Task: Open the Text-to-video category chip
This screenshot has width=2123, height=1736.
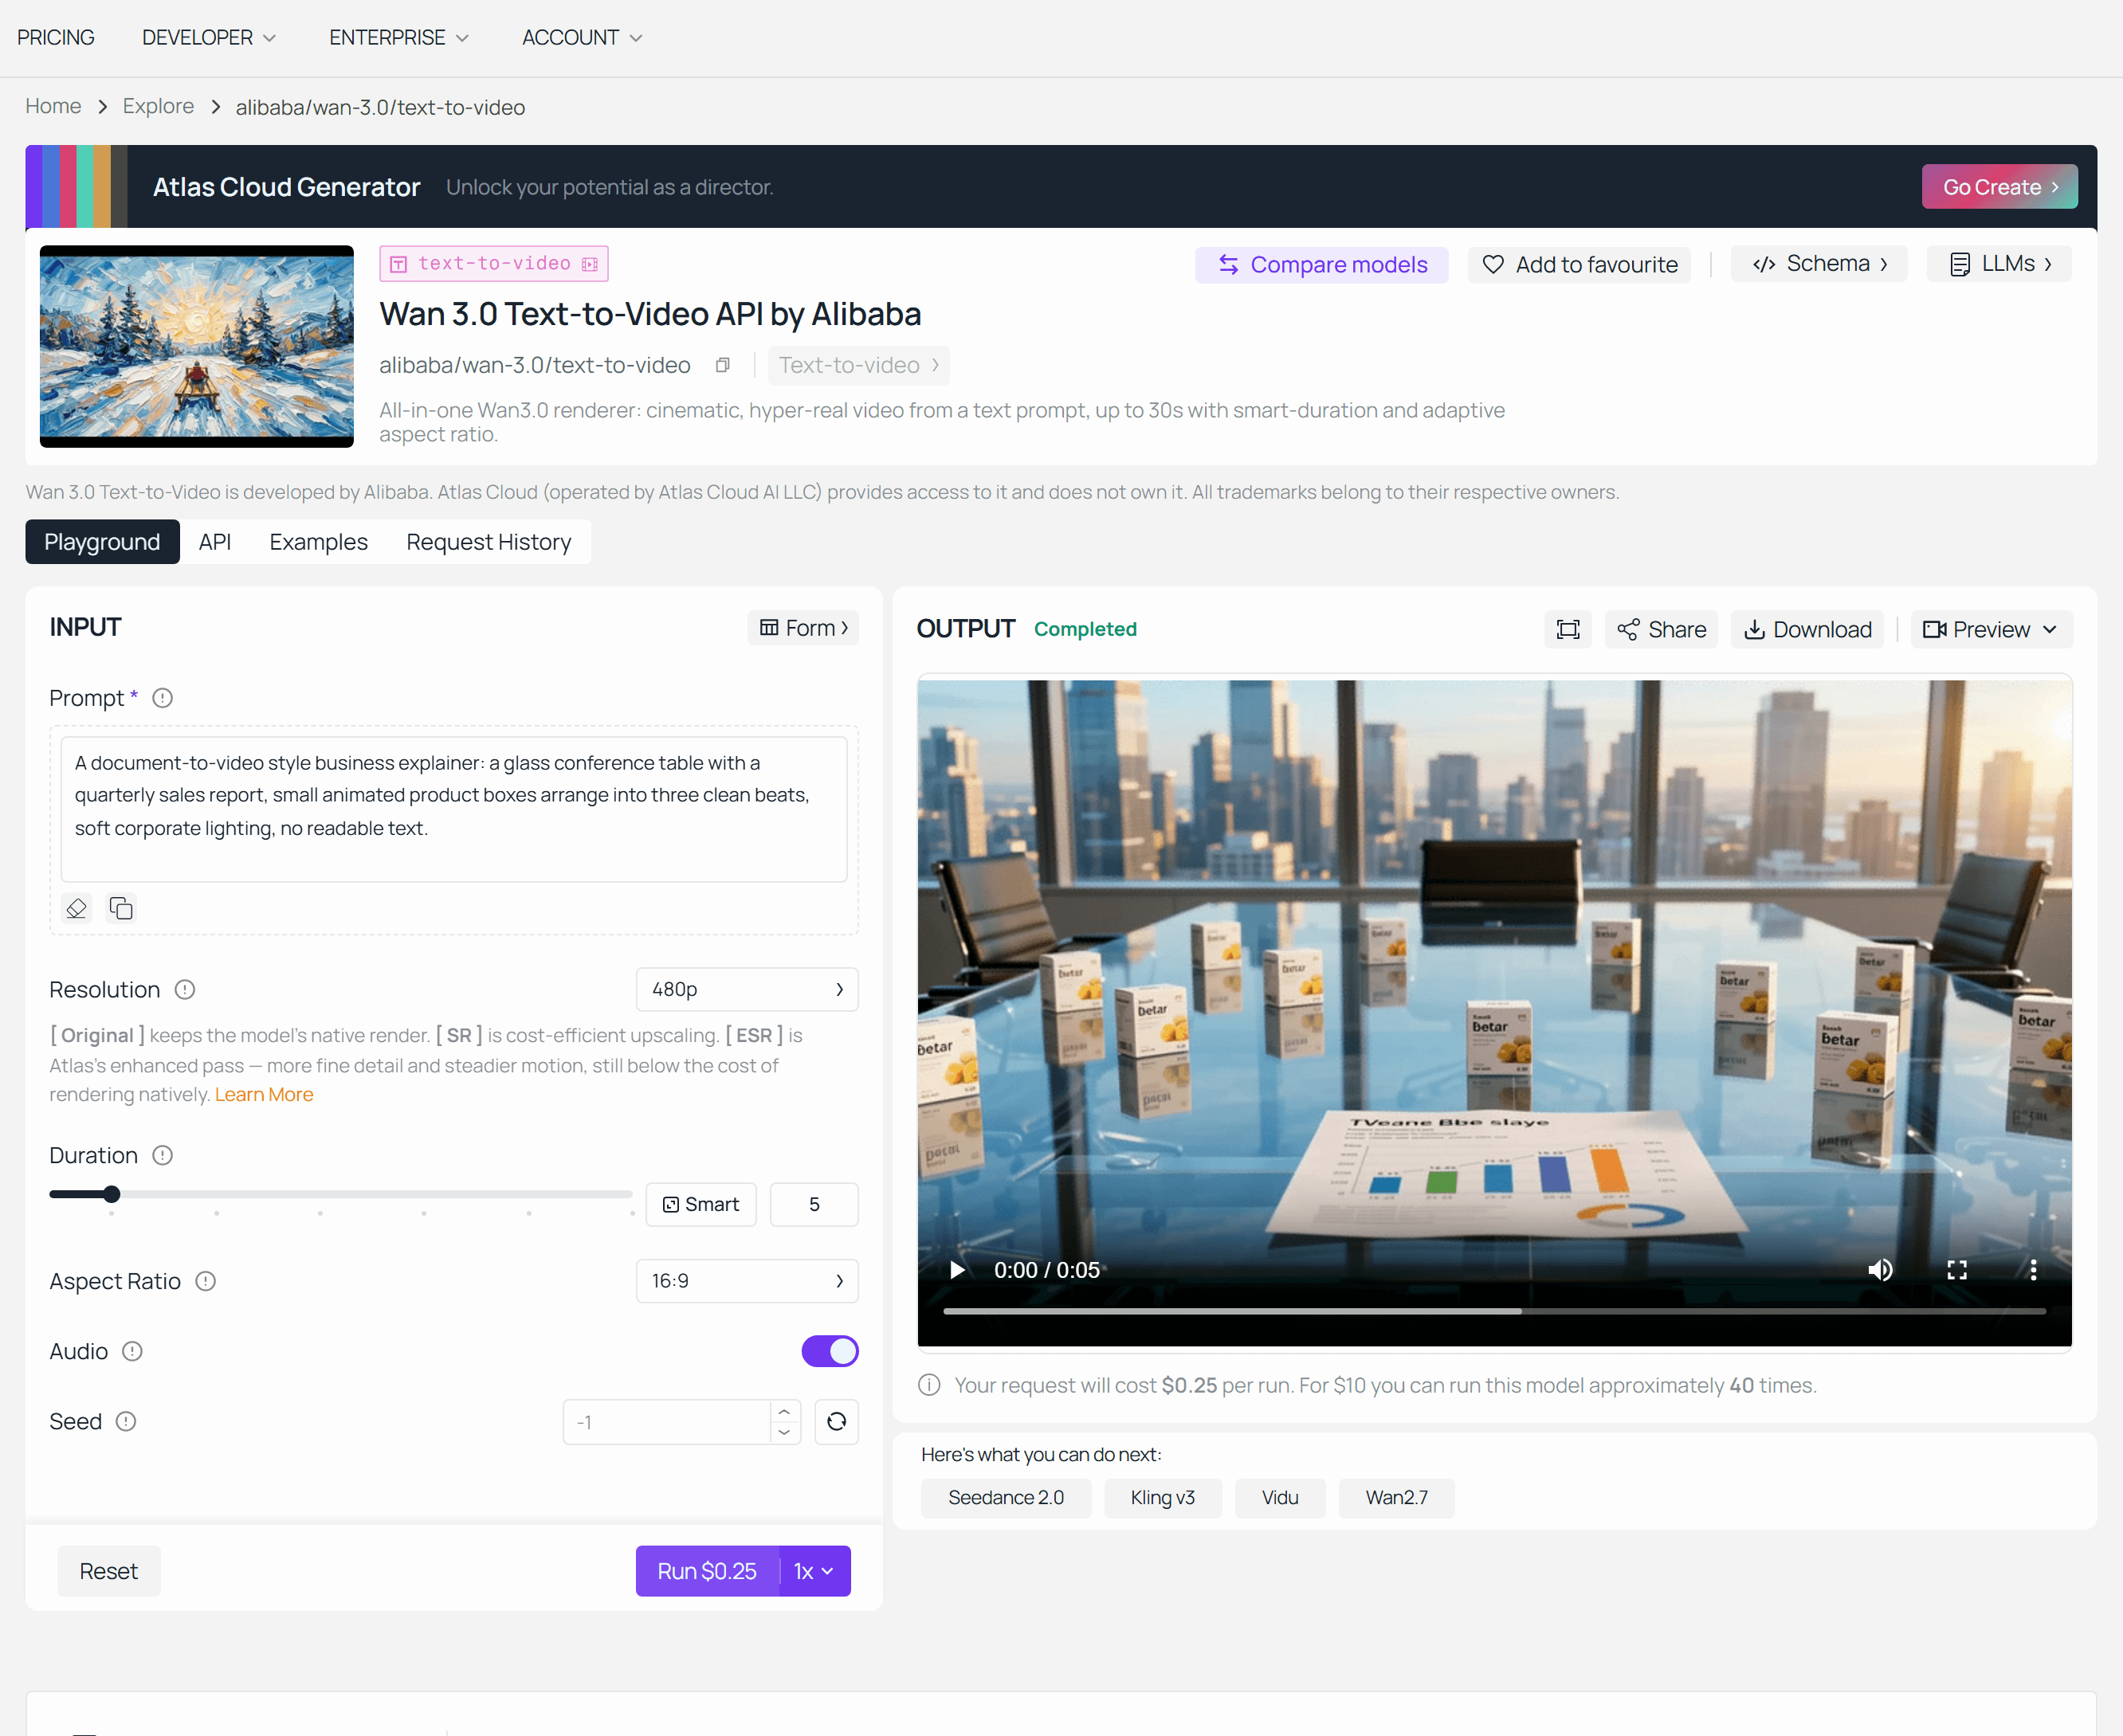Action: point(858,366)
